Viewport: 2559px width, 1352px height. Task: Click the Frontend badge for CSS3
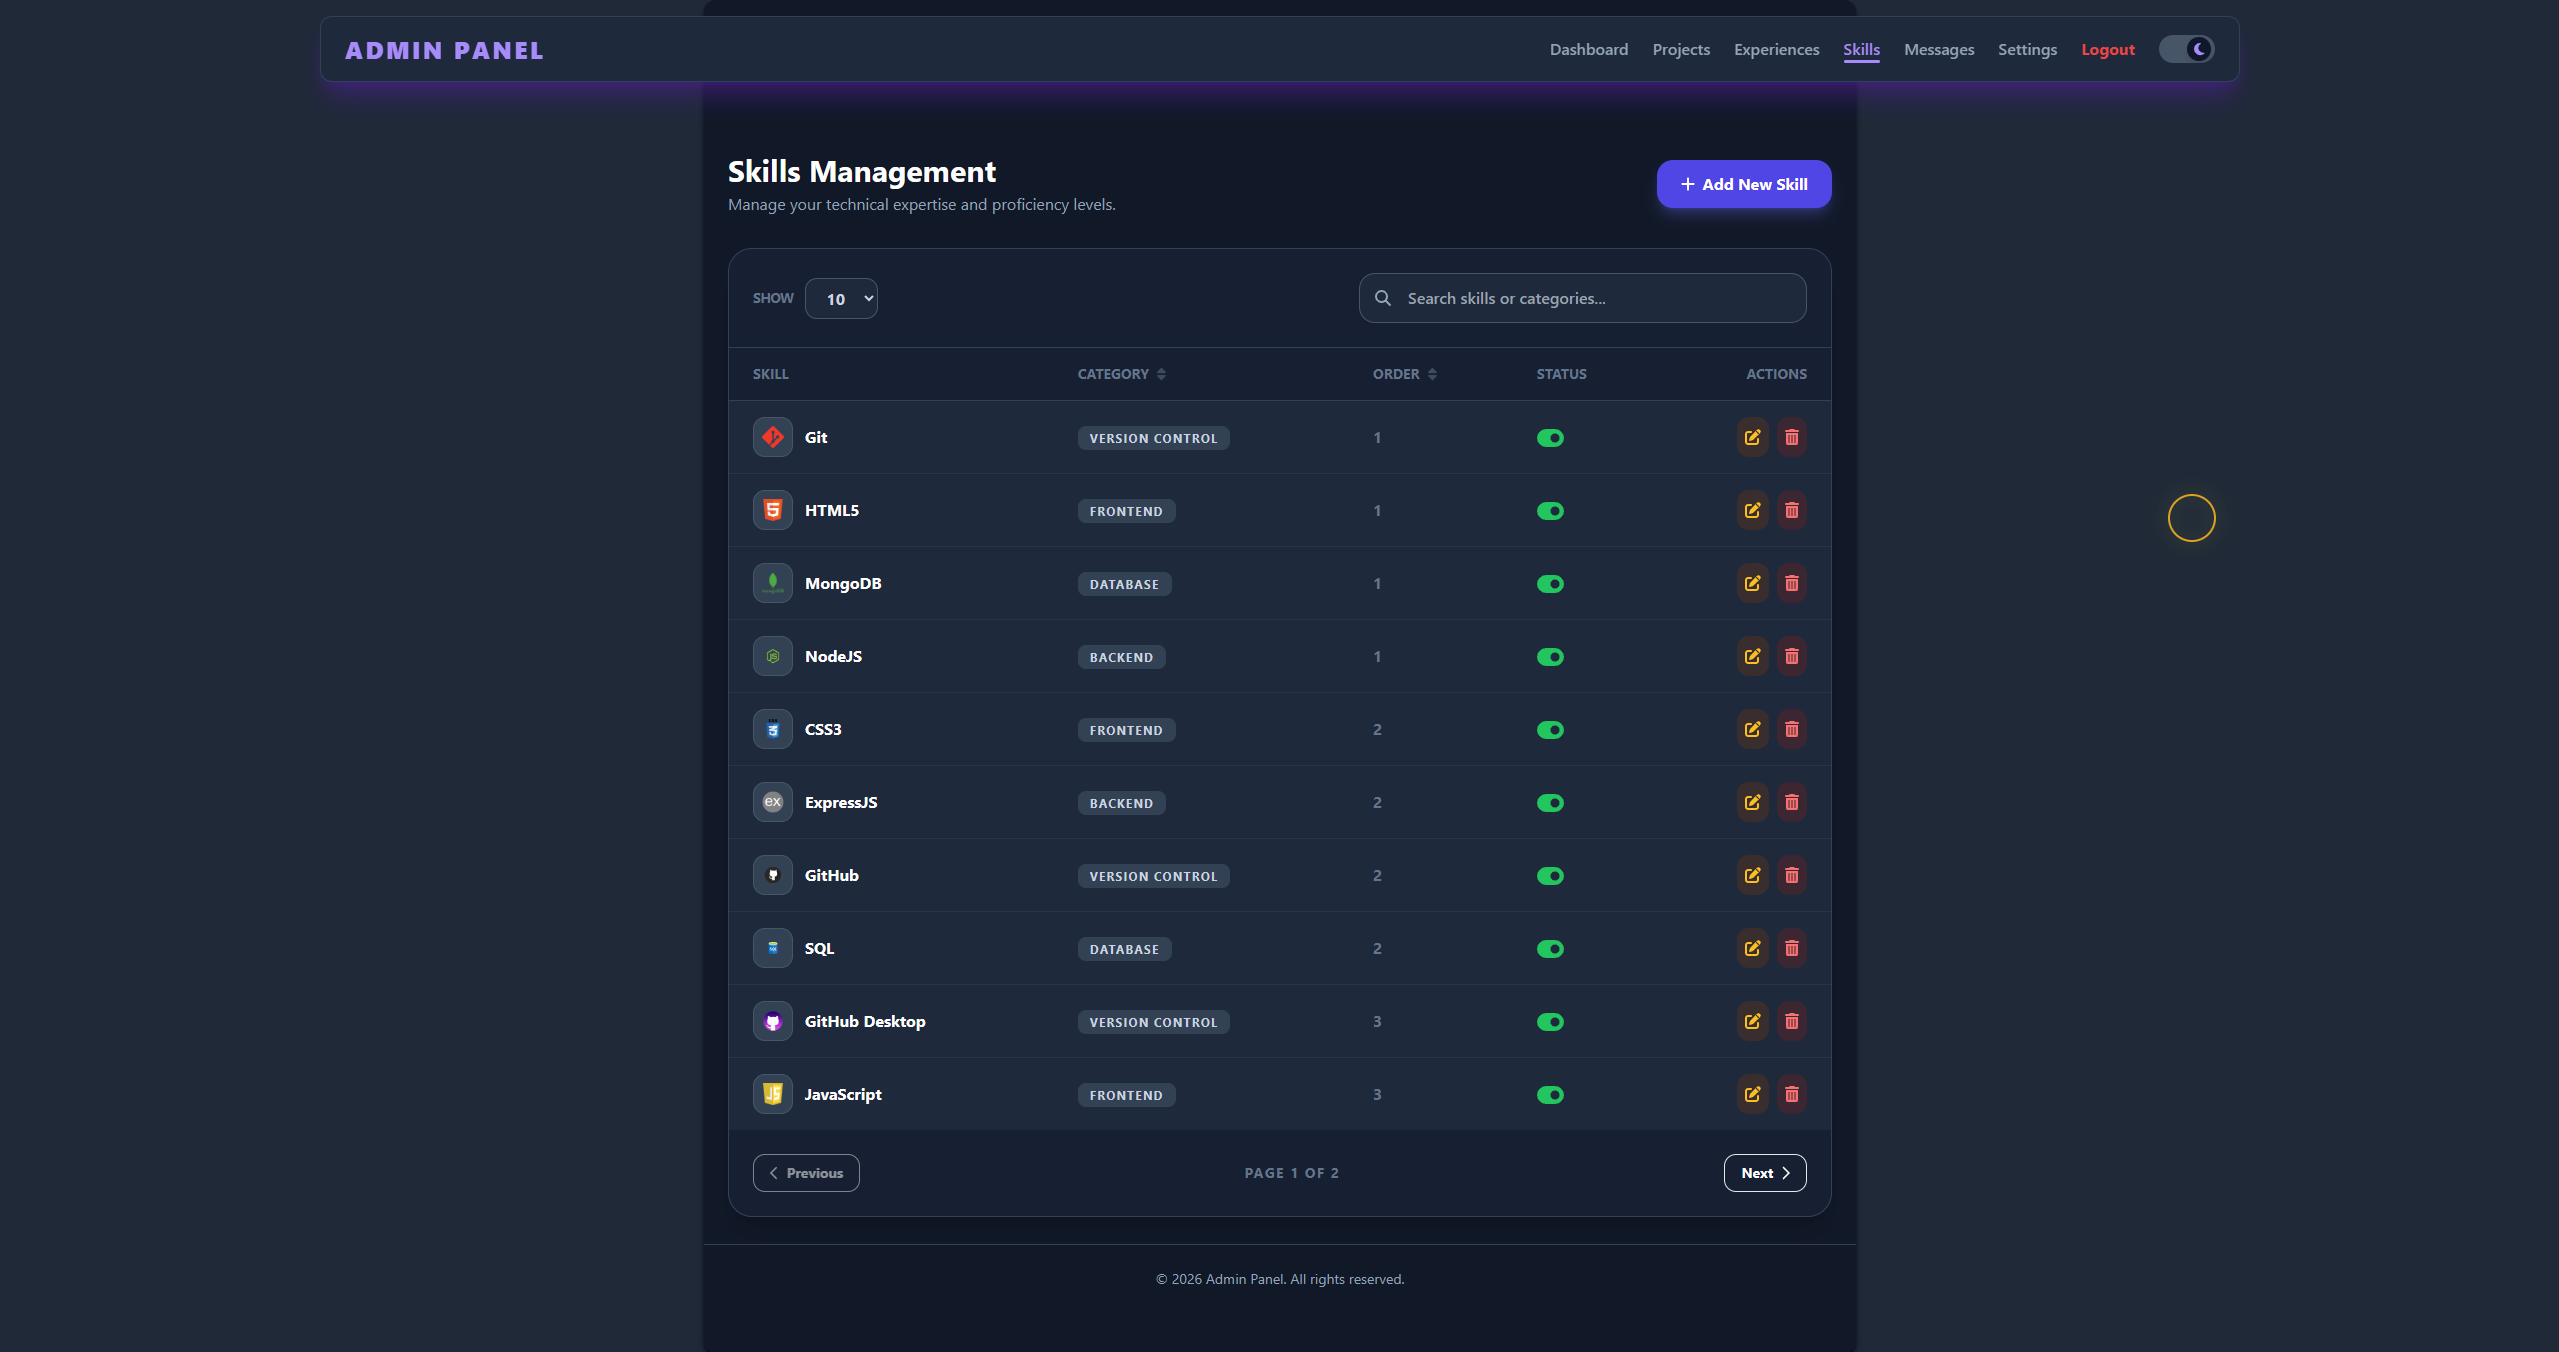(1126, 730)
